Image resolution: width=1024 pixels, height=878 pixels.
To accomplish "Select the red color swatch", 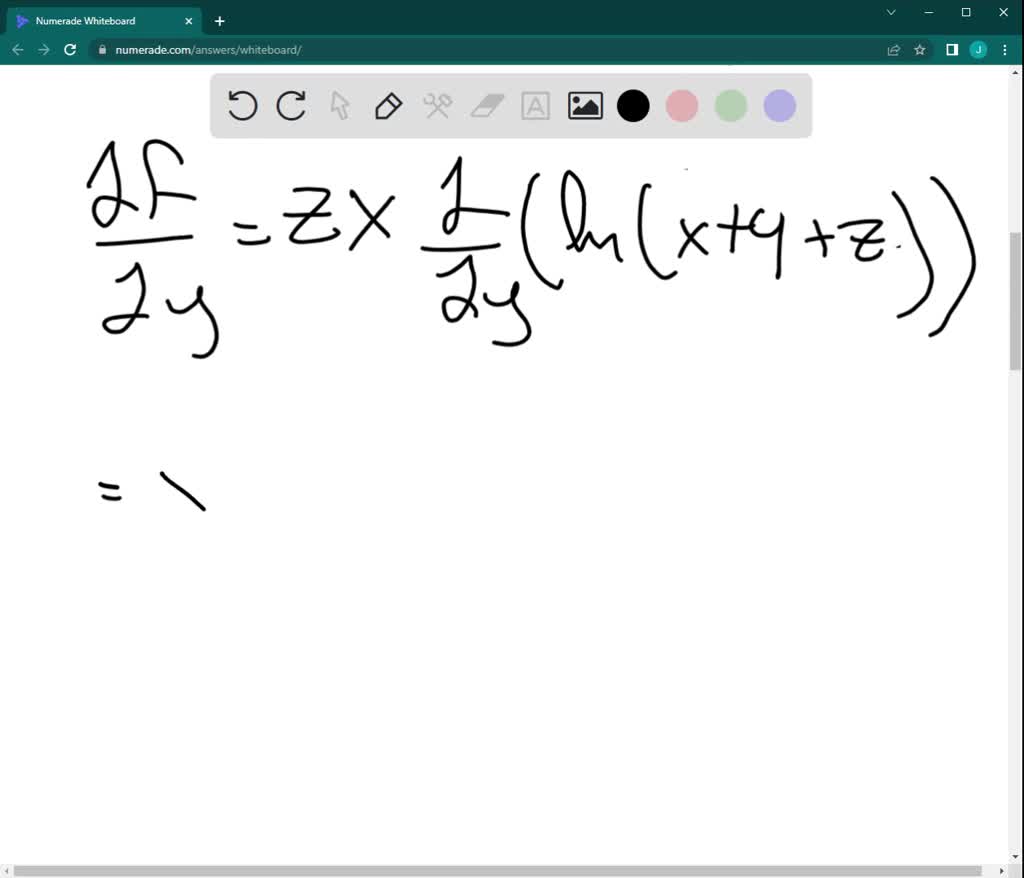I will (682, 105).
